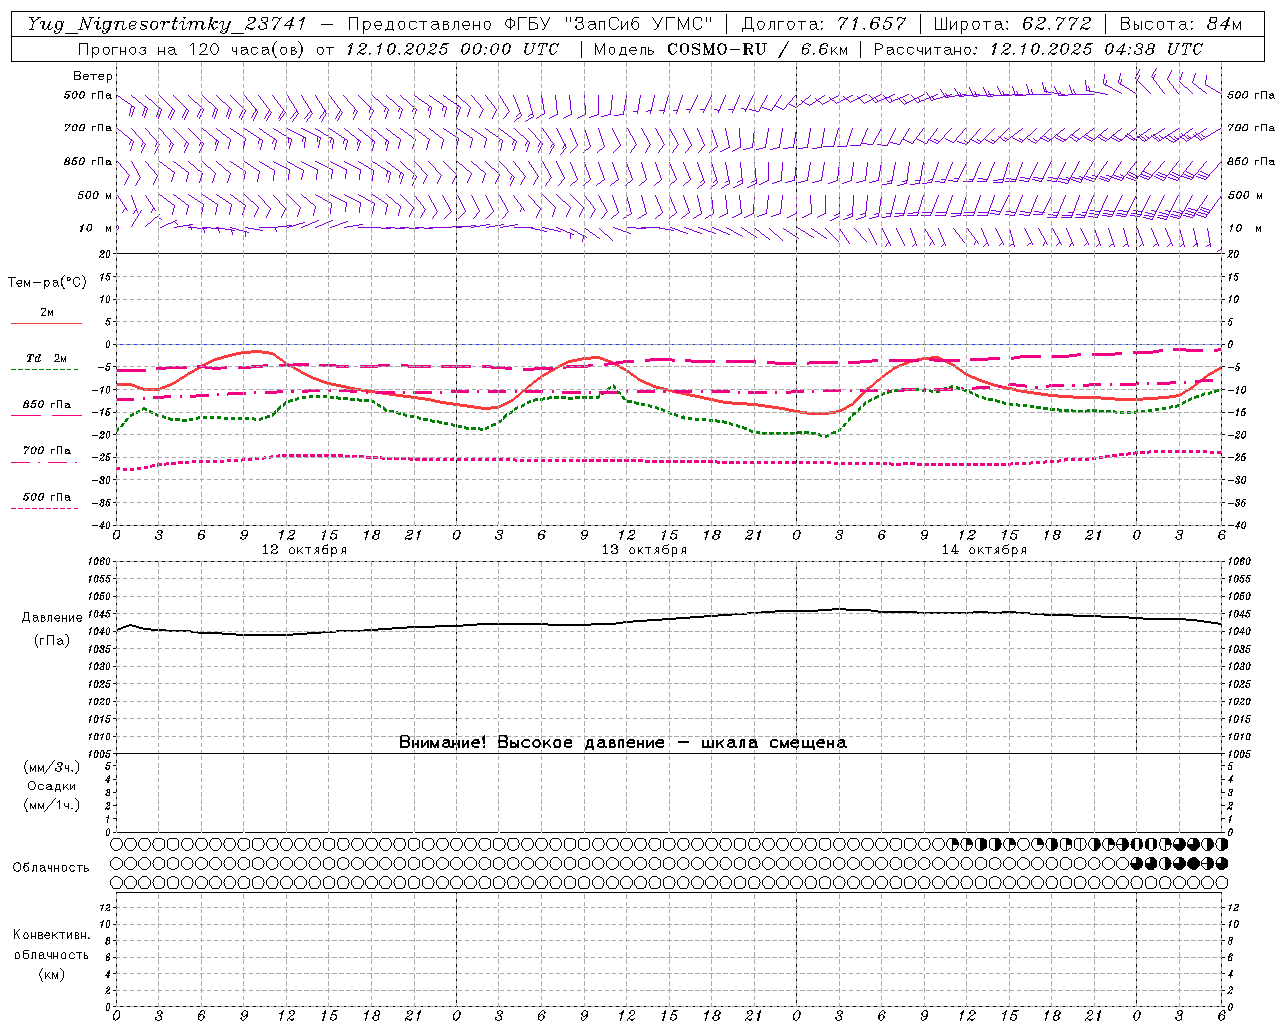Image resolution: width=1280 pixels, height=1024 pixels.
Task: Click the Конвективн. convective cloud heading
Action: coord(51,935)
